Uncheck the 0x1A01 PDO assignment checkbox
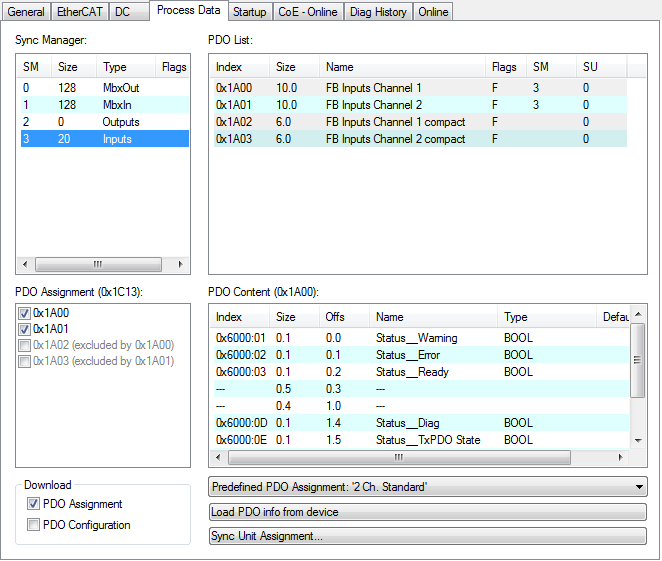The width and height of the screenshot is (662, 561). (24, 329)
